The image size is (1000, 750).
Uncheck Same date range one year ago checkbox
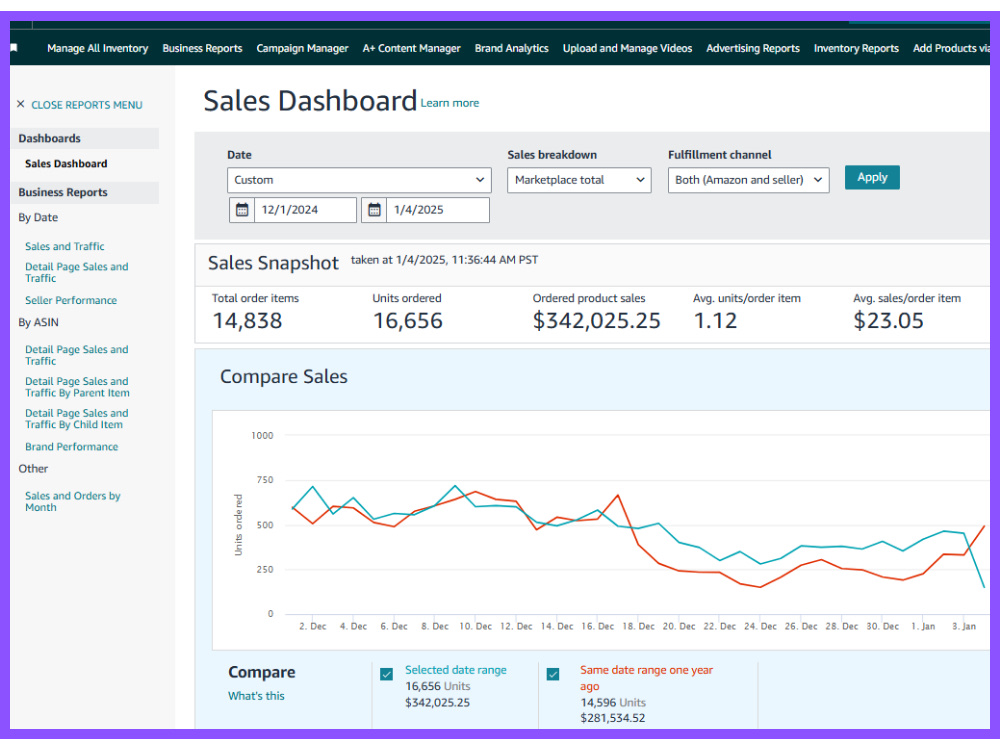coord(553,674)
